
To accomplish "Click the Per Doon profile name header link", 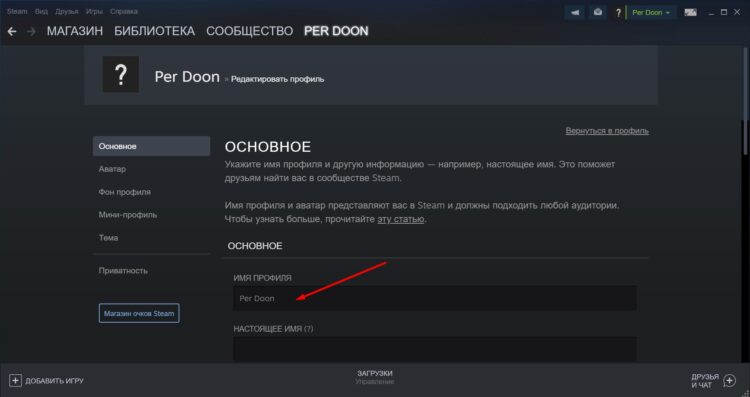I will (x=187, y=77).
